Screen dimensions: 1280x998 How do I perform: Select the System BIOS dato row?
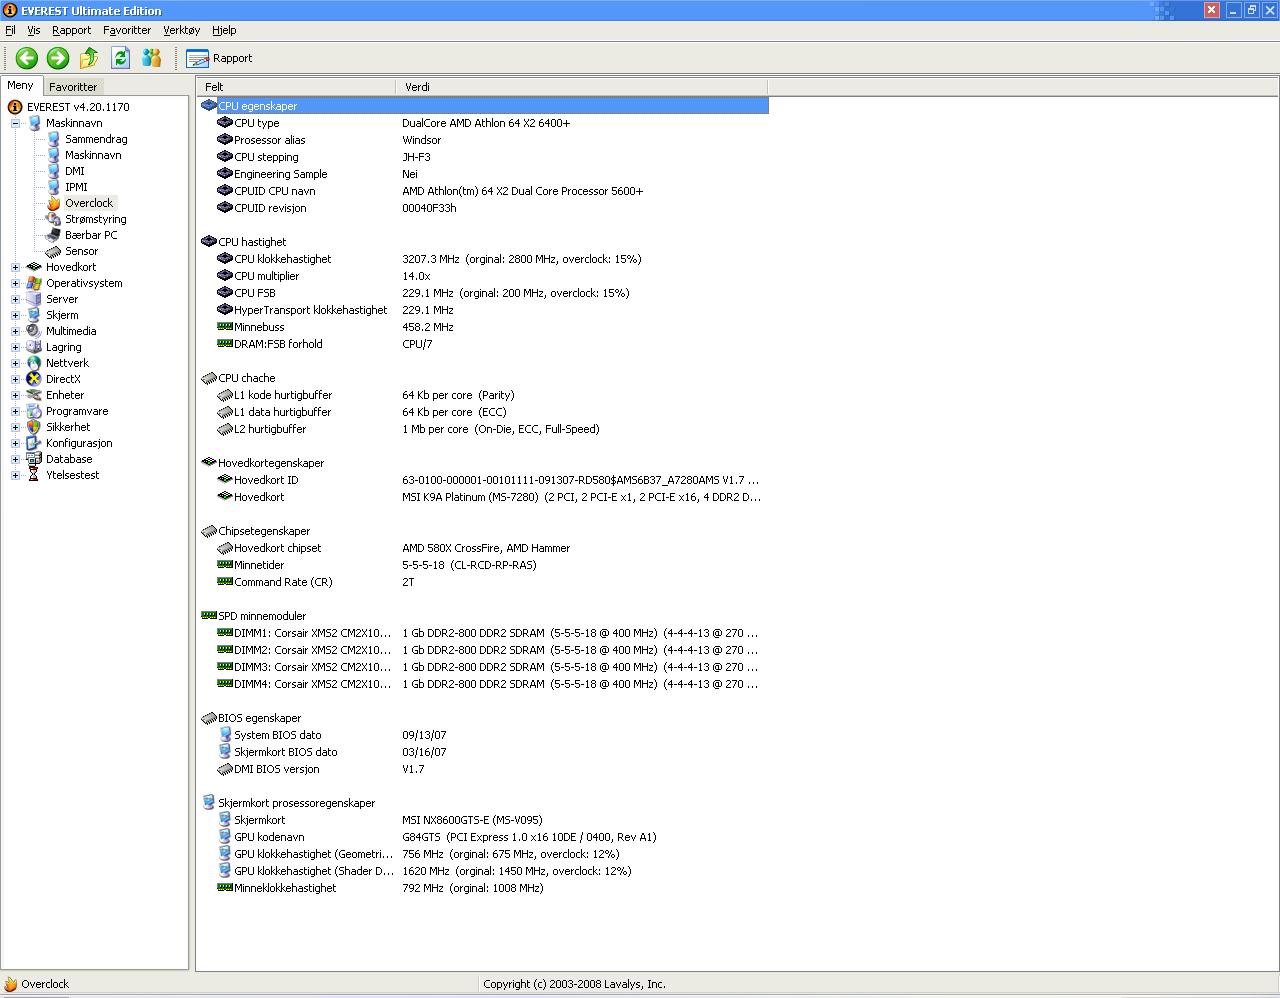point(483,735)
